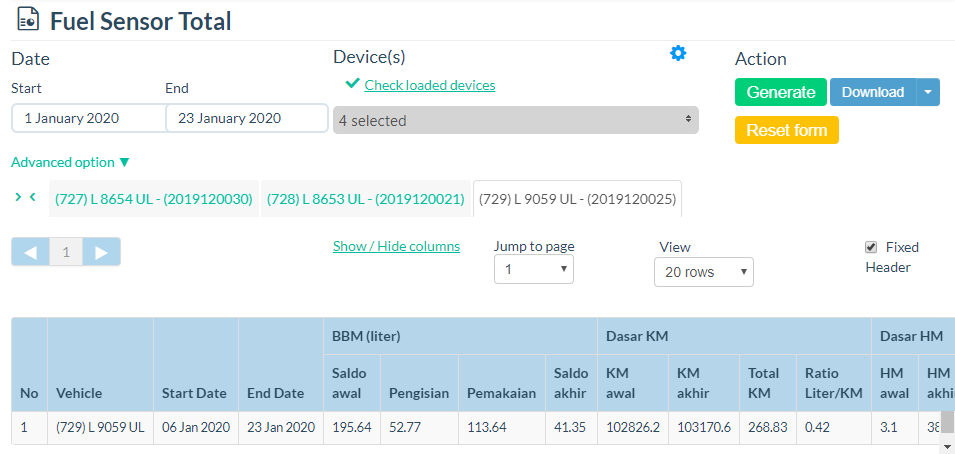The image size is (955, 454).
Task: Click the Fuel Sensor Total report icon
Action: [x=28, y=19]
